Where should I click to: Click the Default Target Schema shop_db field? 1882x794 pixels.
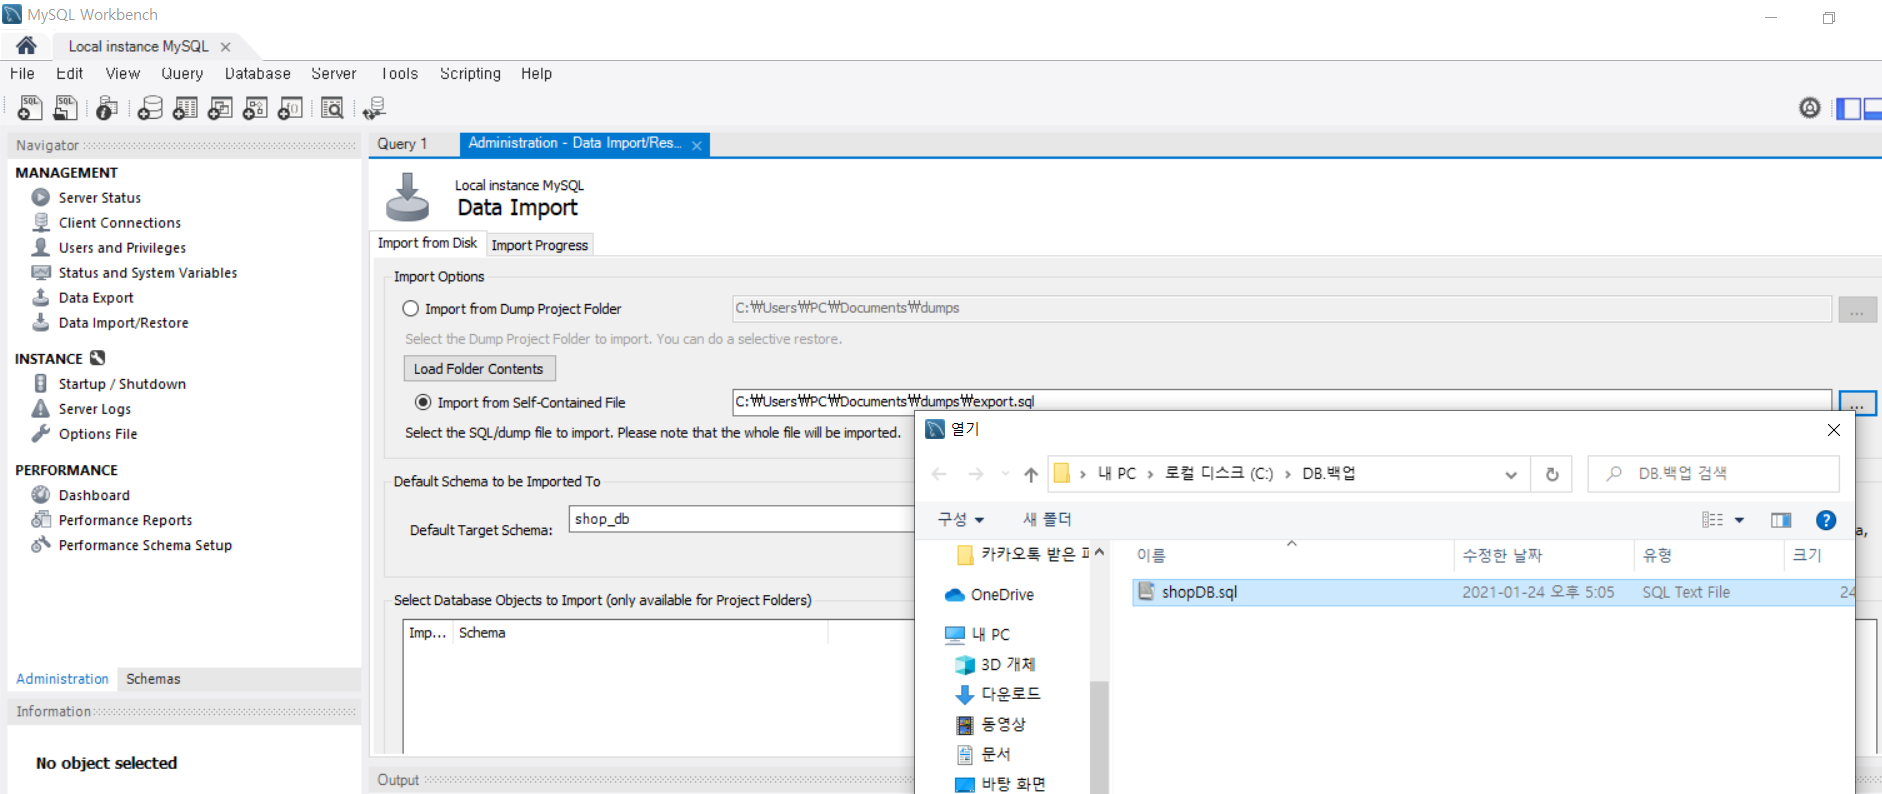point(742,519)
